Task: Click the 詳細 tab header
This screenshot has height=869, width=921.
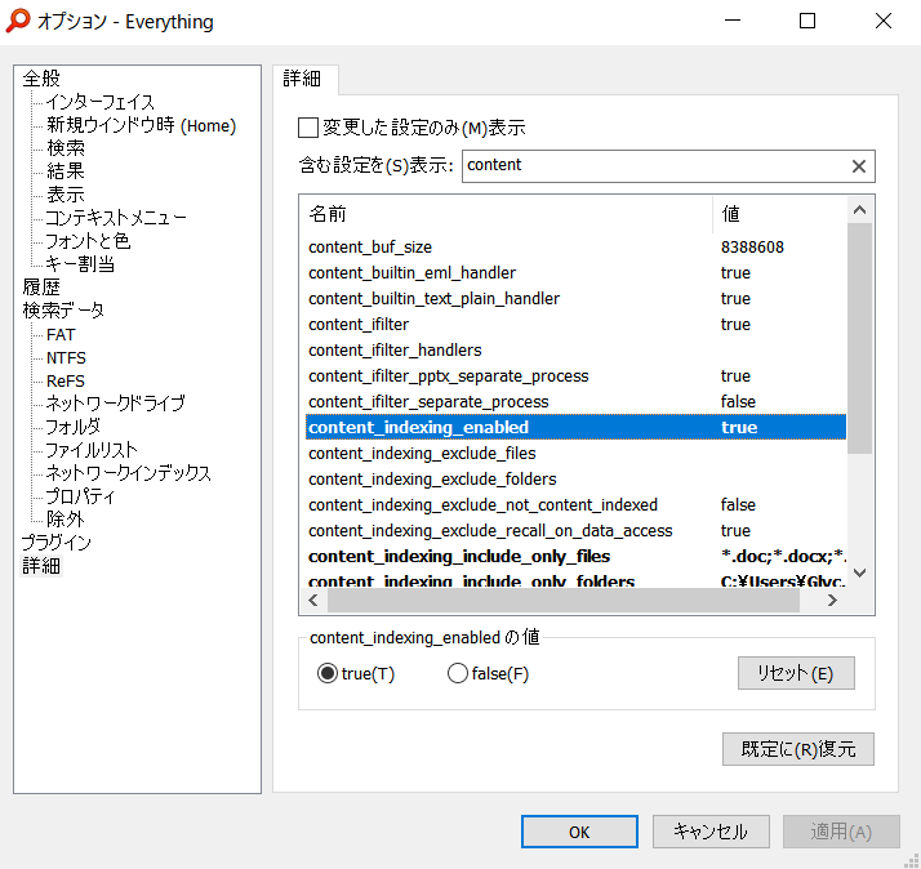Action: (x=304, y=79)
